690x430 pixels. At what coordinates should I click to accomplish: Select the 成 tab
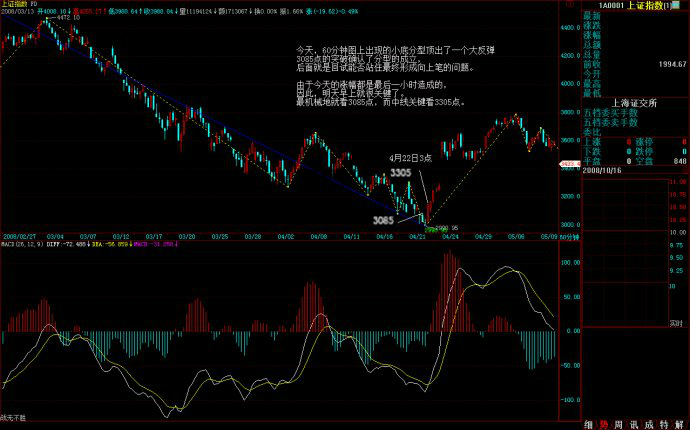(x=649, y=423)
